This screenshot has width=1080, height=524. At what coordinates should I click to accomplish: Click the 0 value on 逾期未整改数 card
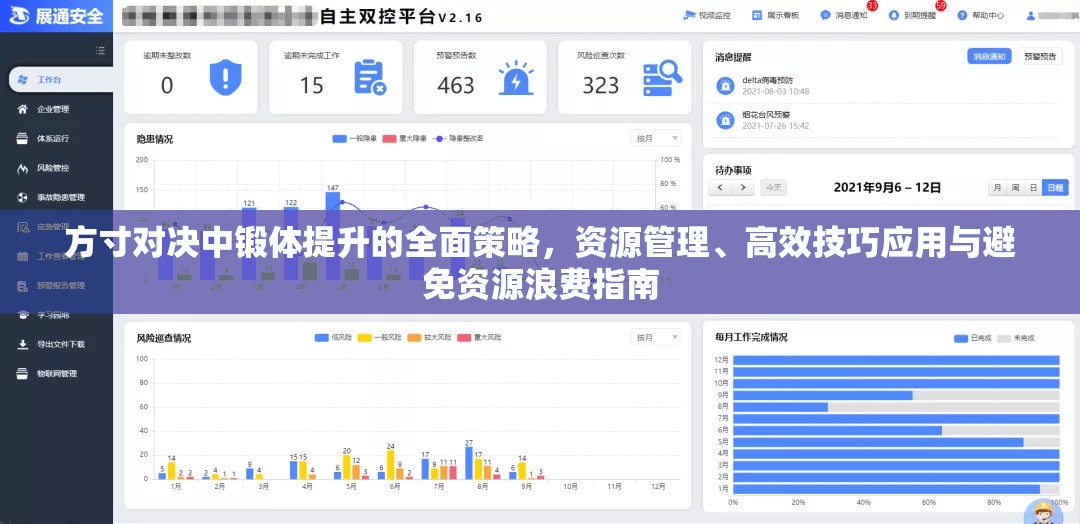(167, 85)
